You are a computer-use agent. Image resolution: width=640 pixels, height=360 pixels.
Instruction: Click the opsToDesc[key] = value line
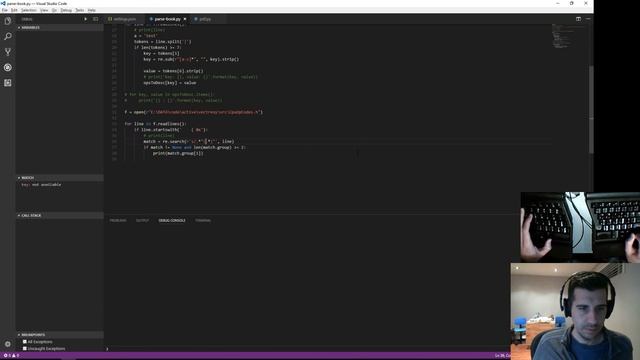pos(169,82)
